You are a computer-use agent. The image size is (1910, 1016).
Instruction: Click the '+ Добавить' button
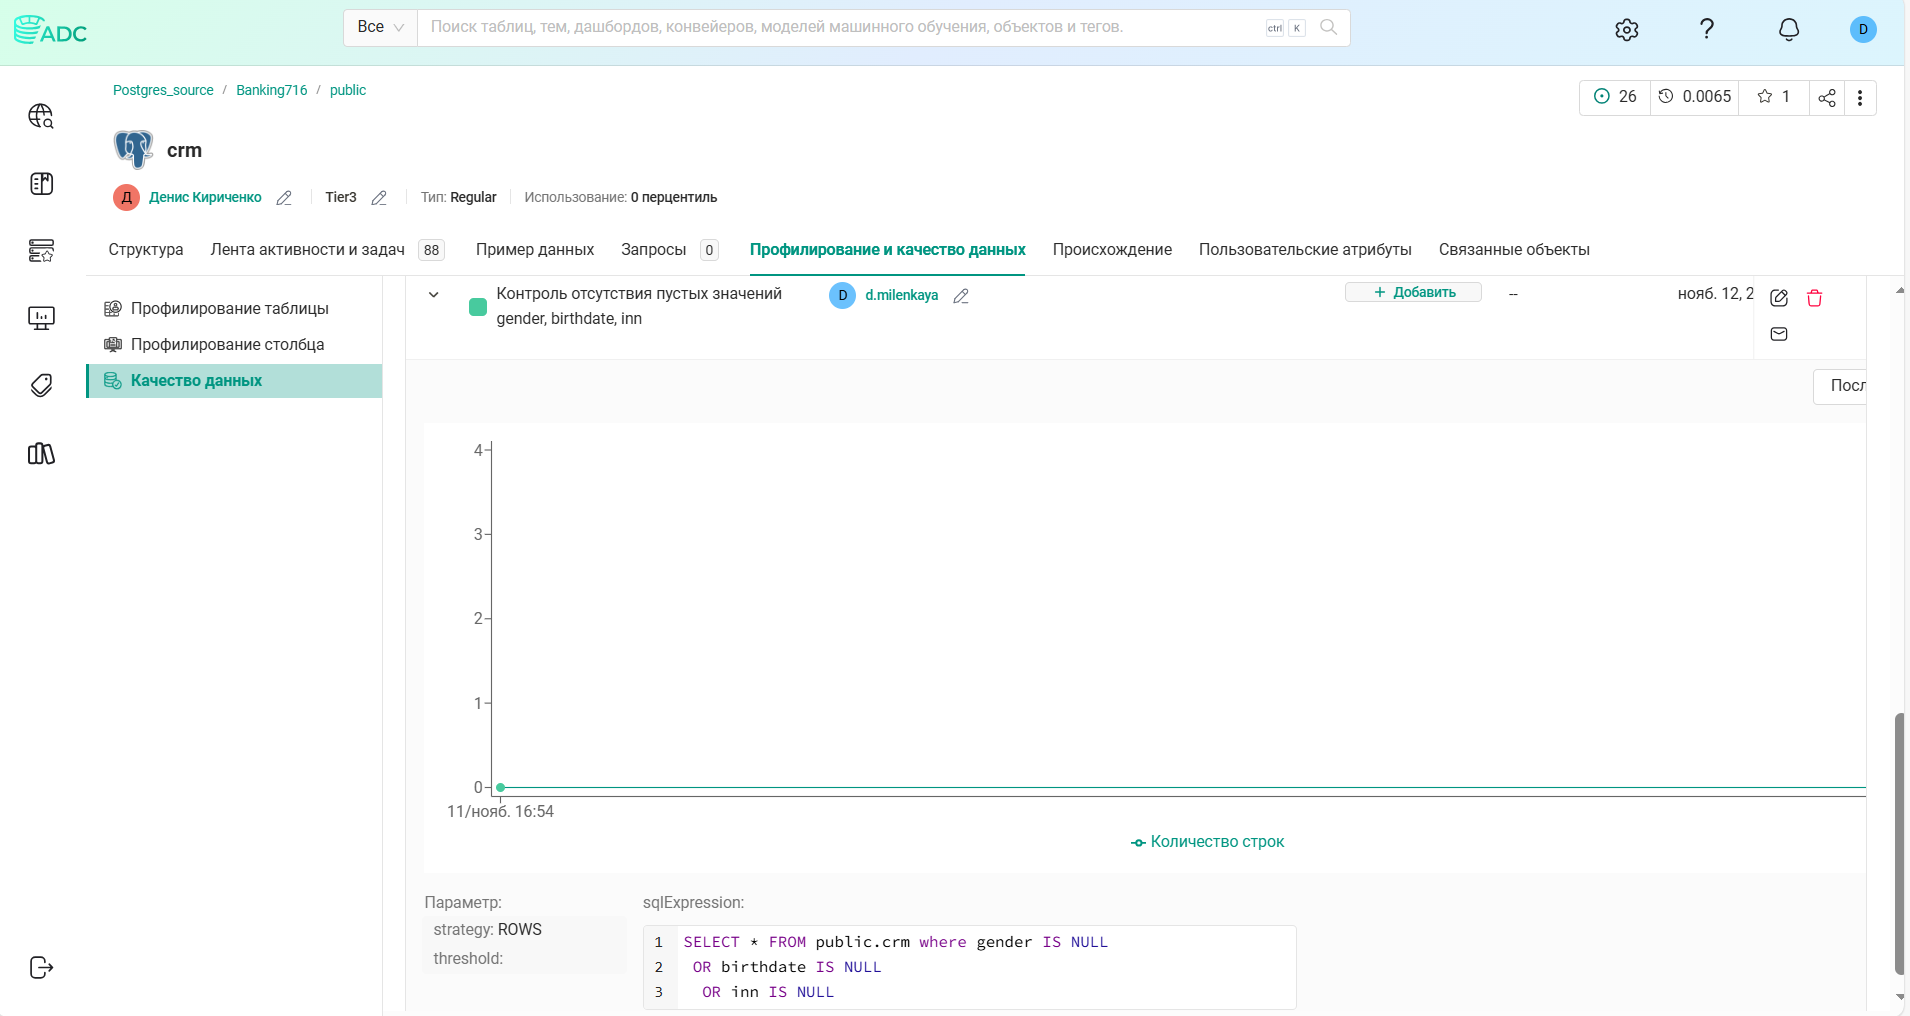click(x=1413, y=292)
